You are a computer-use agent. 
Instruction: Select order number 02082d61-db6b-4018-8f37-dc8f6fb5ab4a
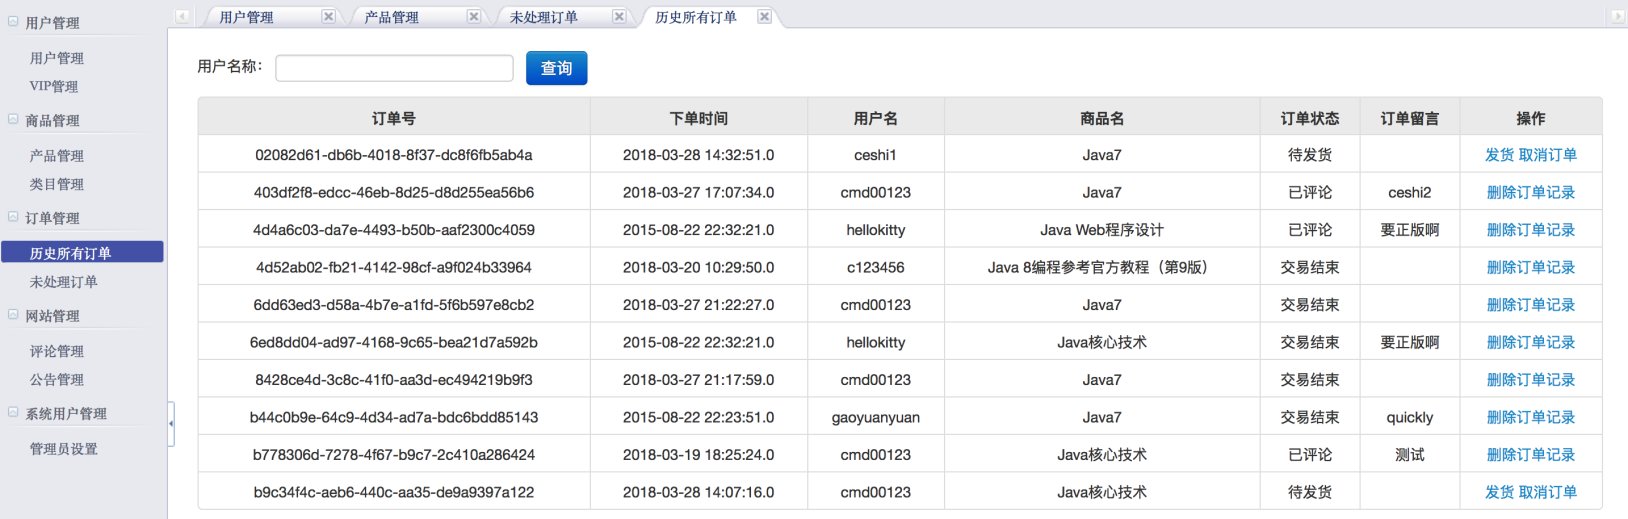point(394,155)
